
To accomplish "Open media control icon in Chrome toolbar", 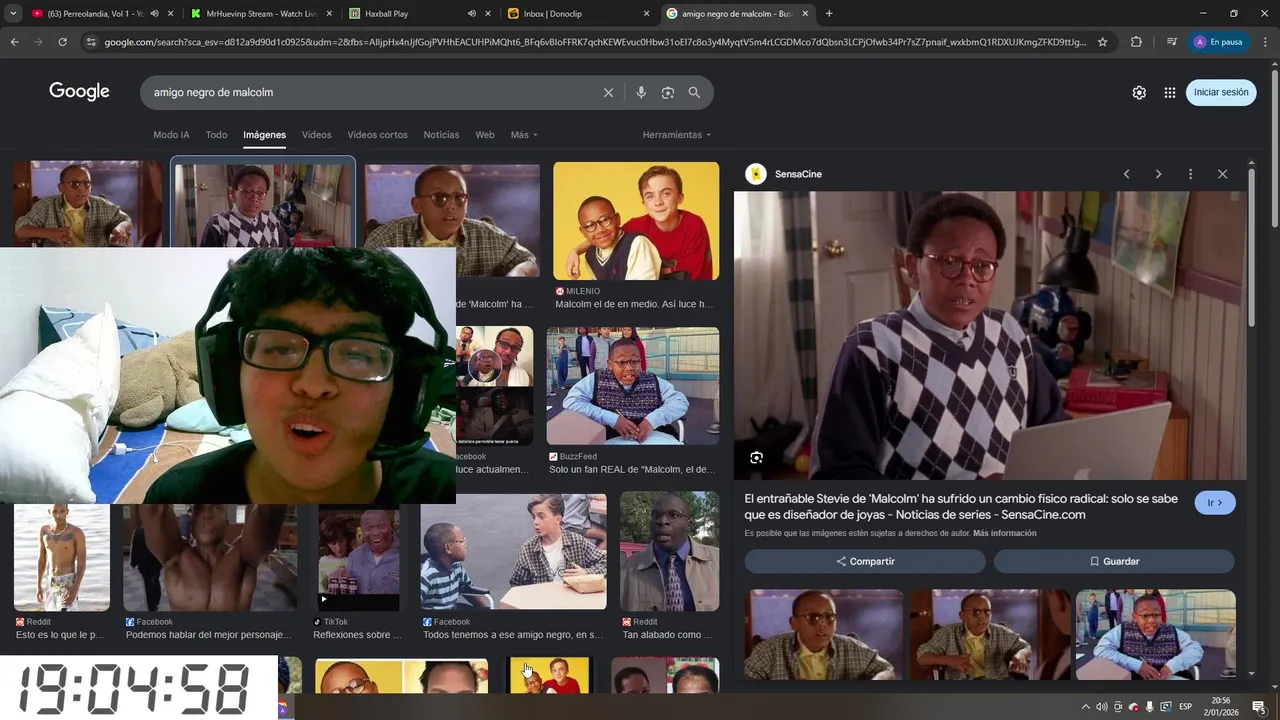I will pyautogui.click(x=1171, y=42).
